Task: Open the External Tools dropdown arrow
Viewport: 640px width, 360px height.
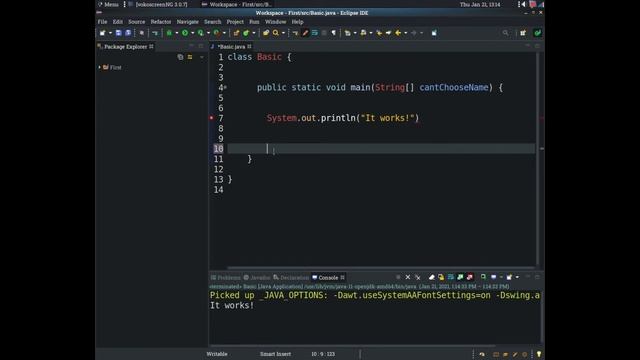Action: pyautogui.click(x=224, y=33)
